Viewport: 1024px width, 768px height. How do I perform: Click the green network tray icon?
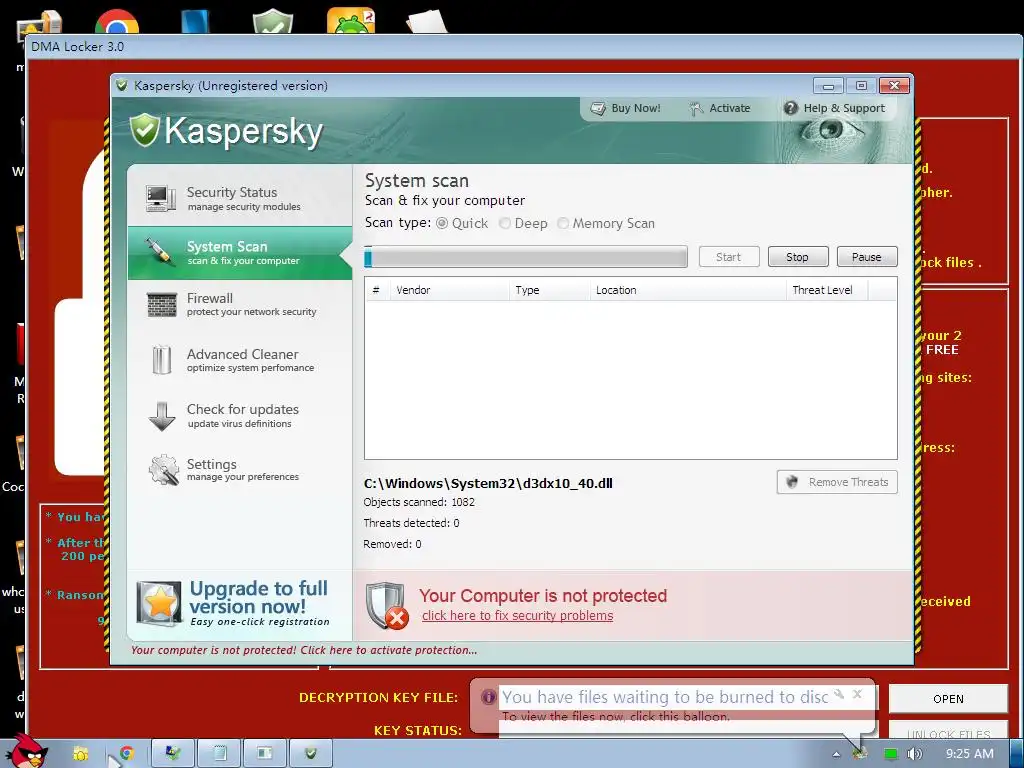click(x=890, y=754)
